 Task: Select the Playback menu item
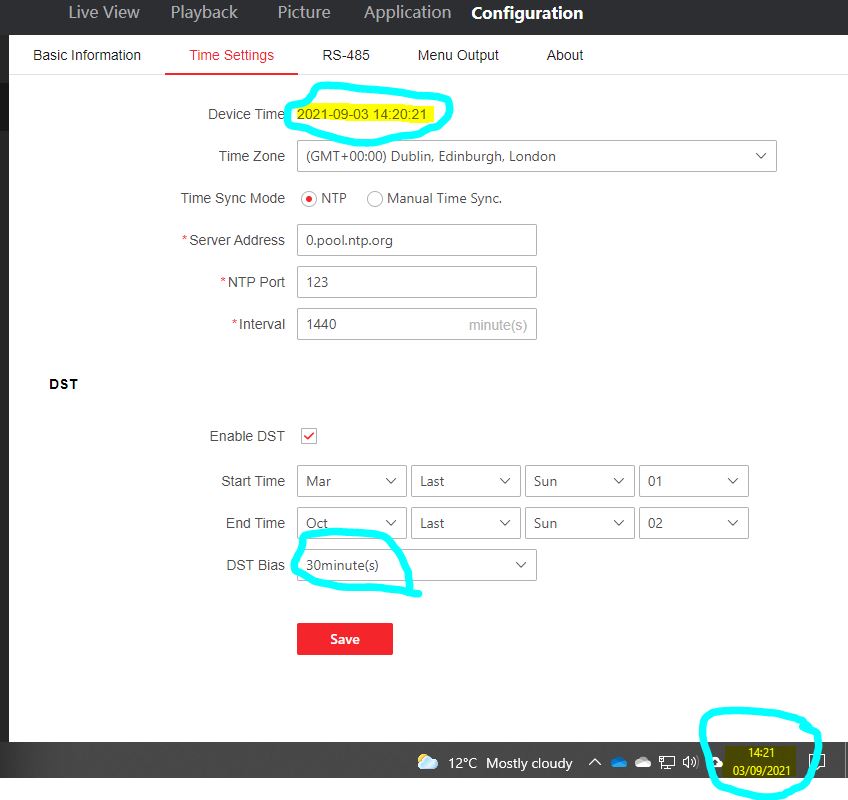[x=203, y=12]
